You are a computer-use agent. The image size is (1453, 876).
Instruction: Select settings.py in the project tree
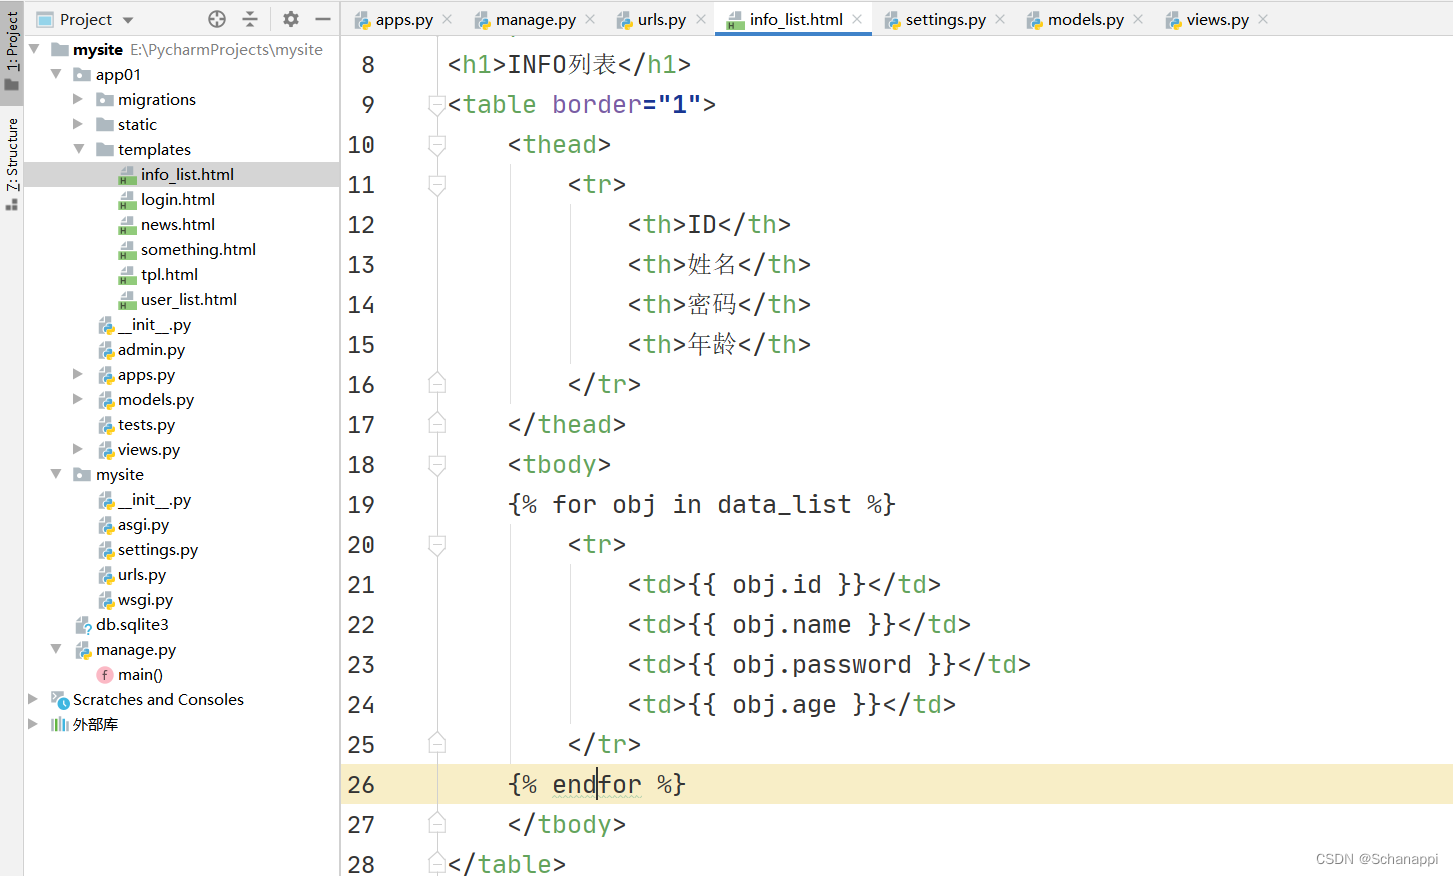click(157, 549)
